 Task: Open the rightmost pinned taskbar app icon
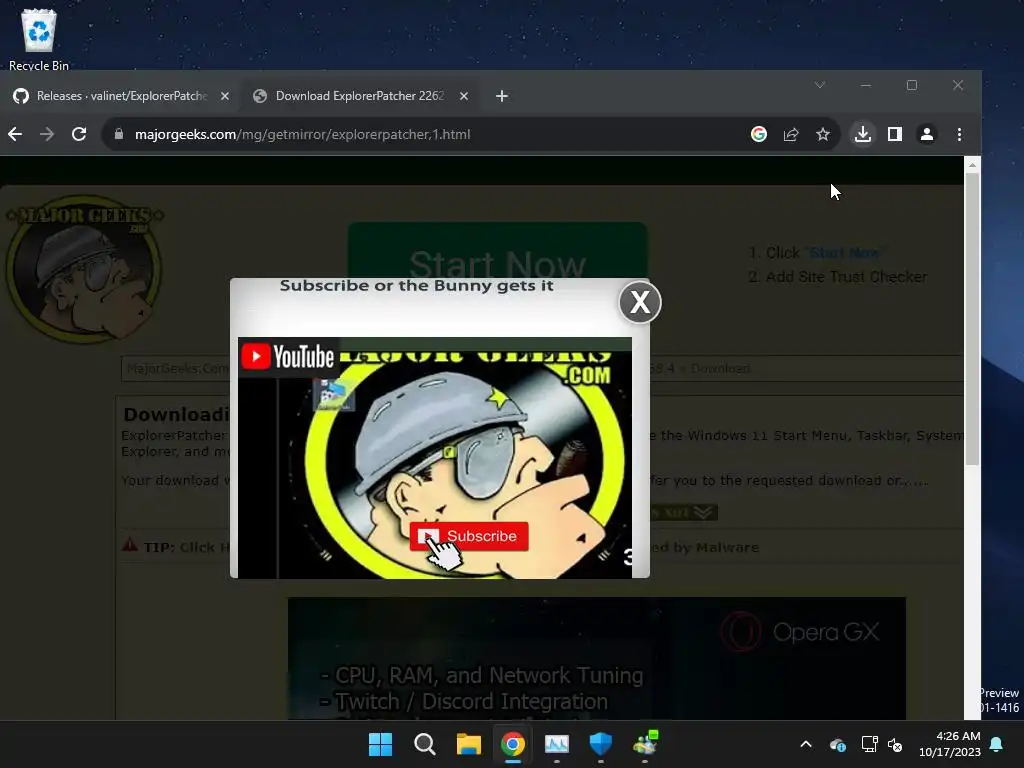click(645, 744)
